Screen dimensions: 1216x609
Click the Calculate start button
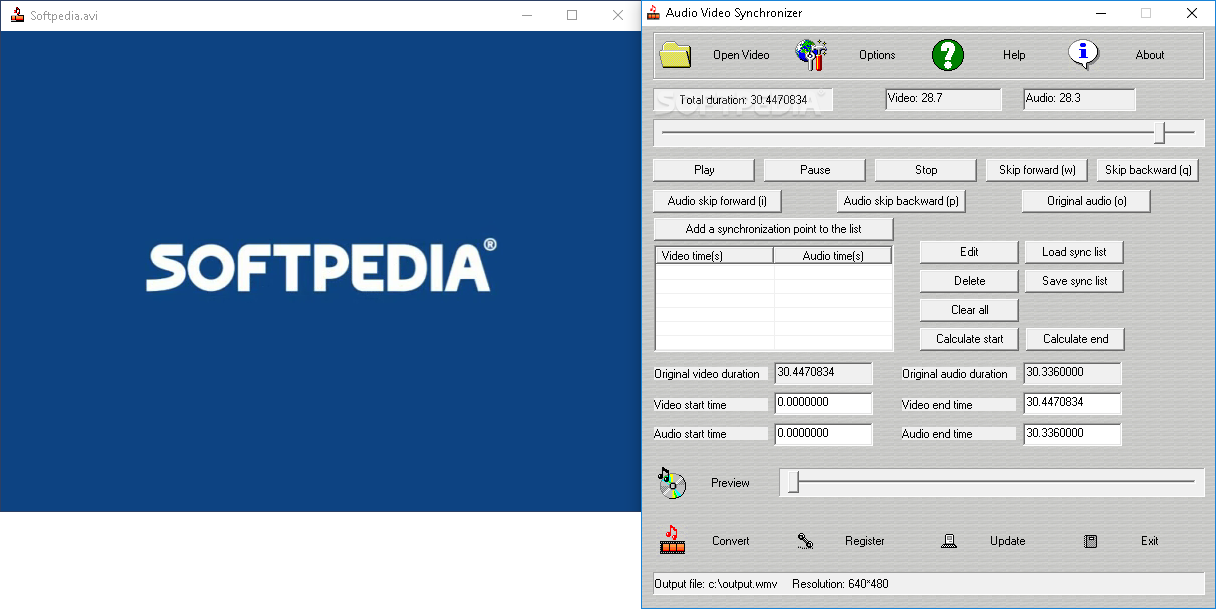[x=969, y=339]
